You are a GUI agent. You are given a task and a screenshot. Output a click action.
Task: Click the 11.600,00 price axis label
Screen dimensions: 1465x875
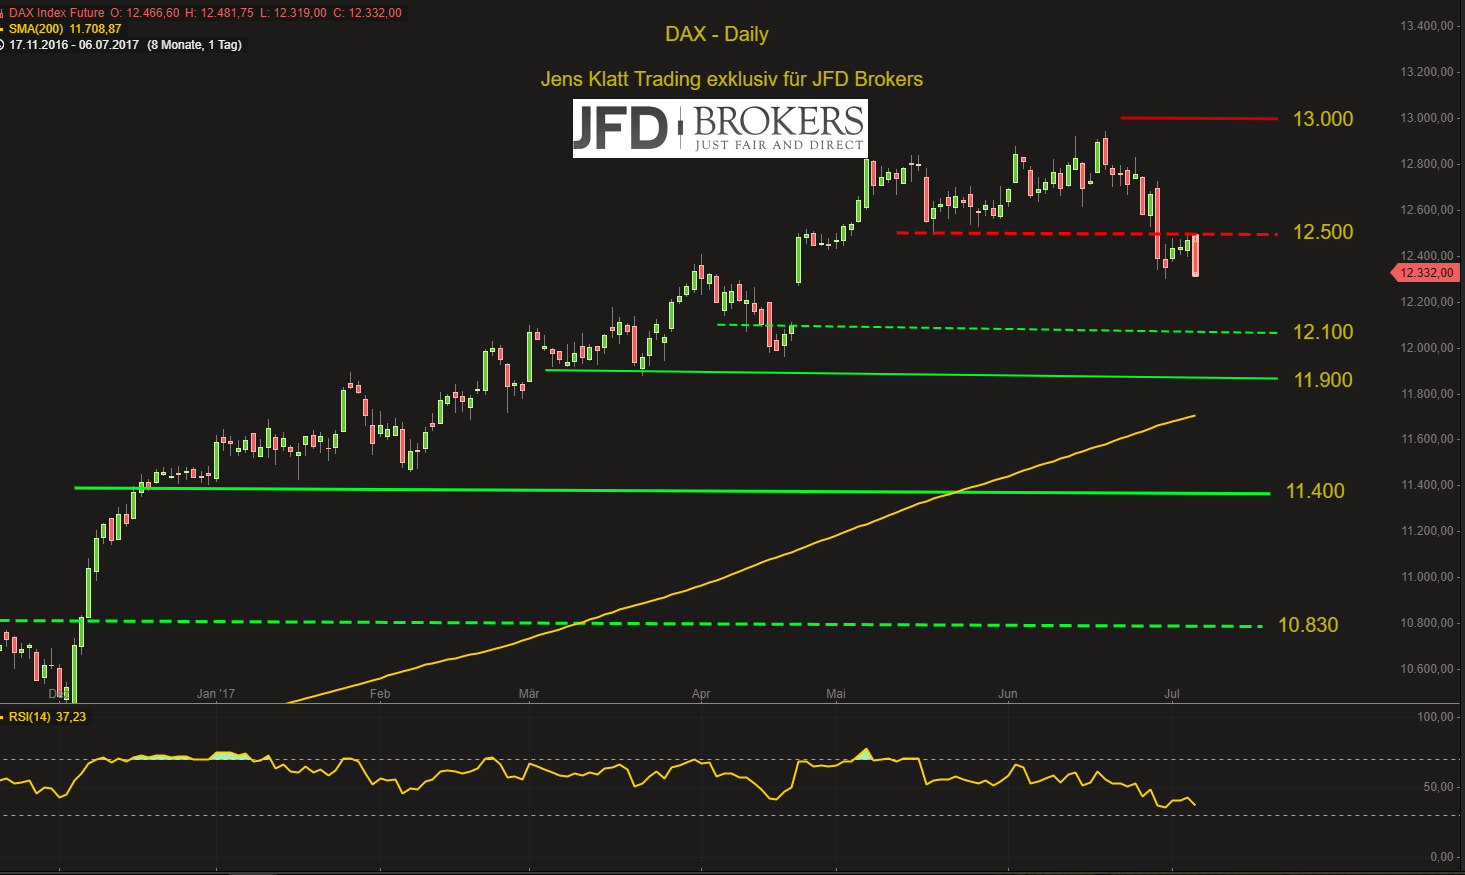[1427, 439]
